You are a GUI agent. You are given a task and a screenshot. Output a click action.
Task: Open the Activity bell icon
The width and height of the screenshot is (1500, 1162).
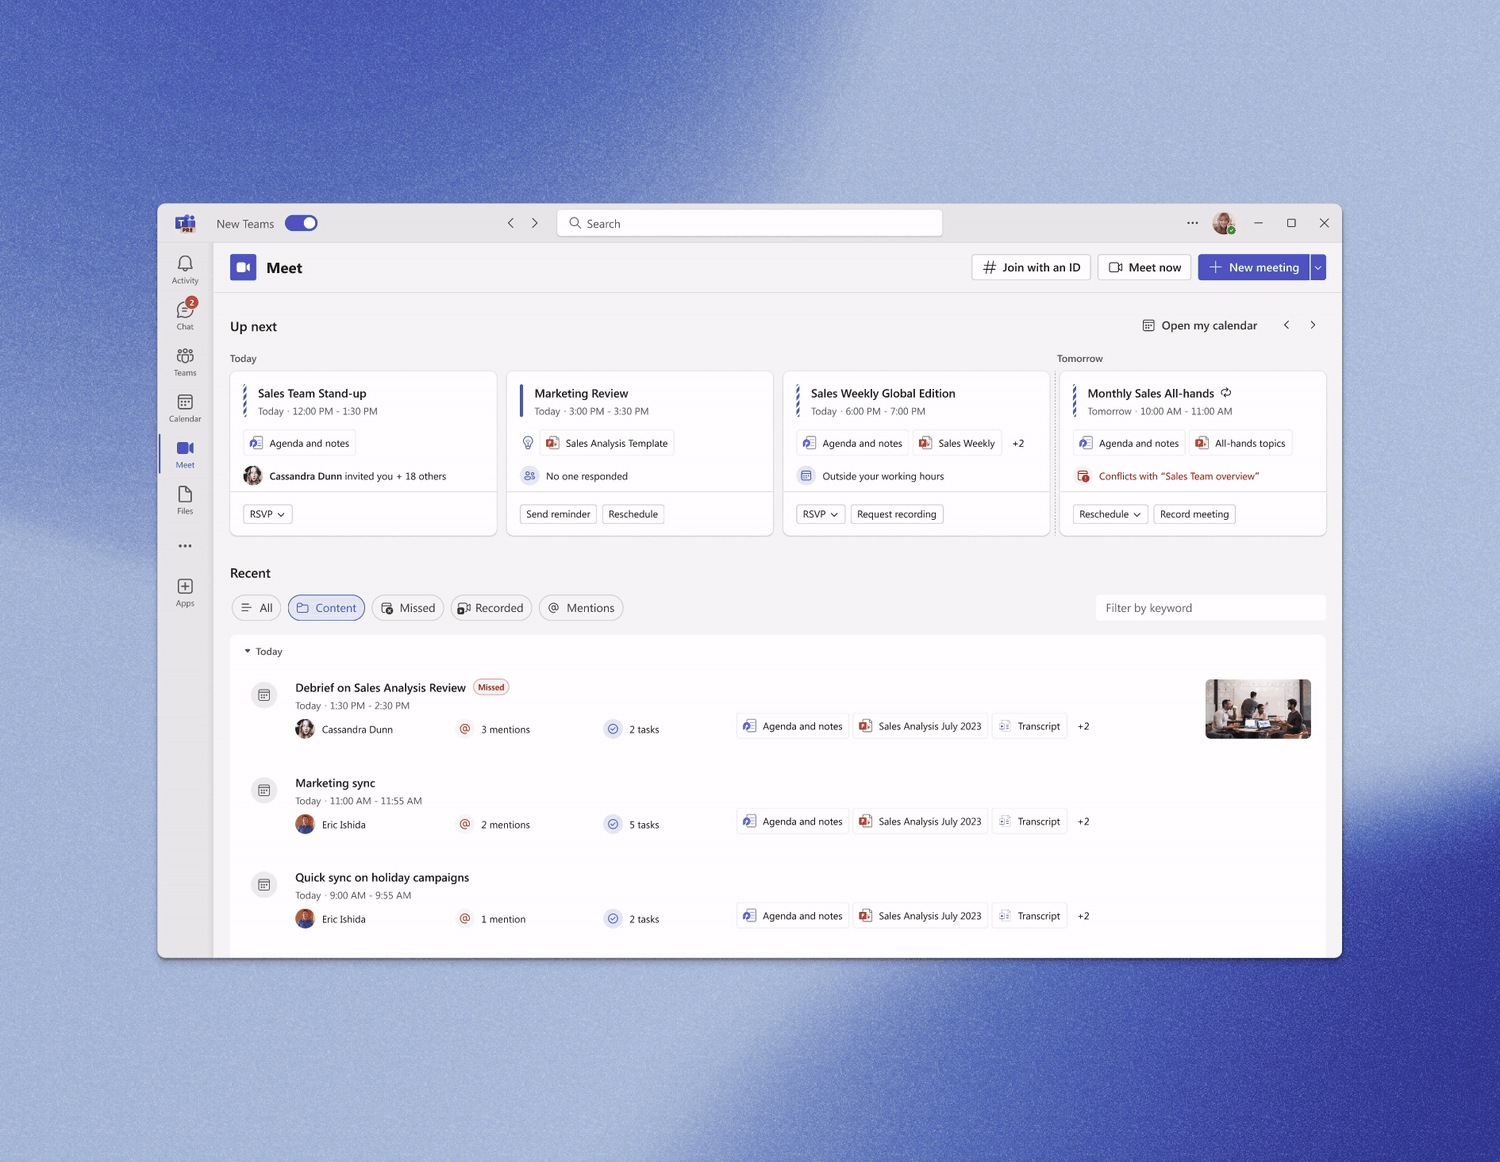[x=185, y=269]
